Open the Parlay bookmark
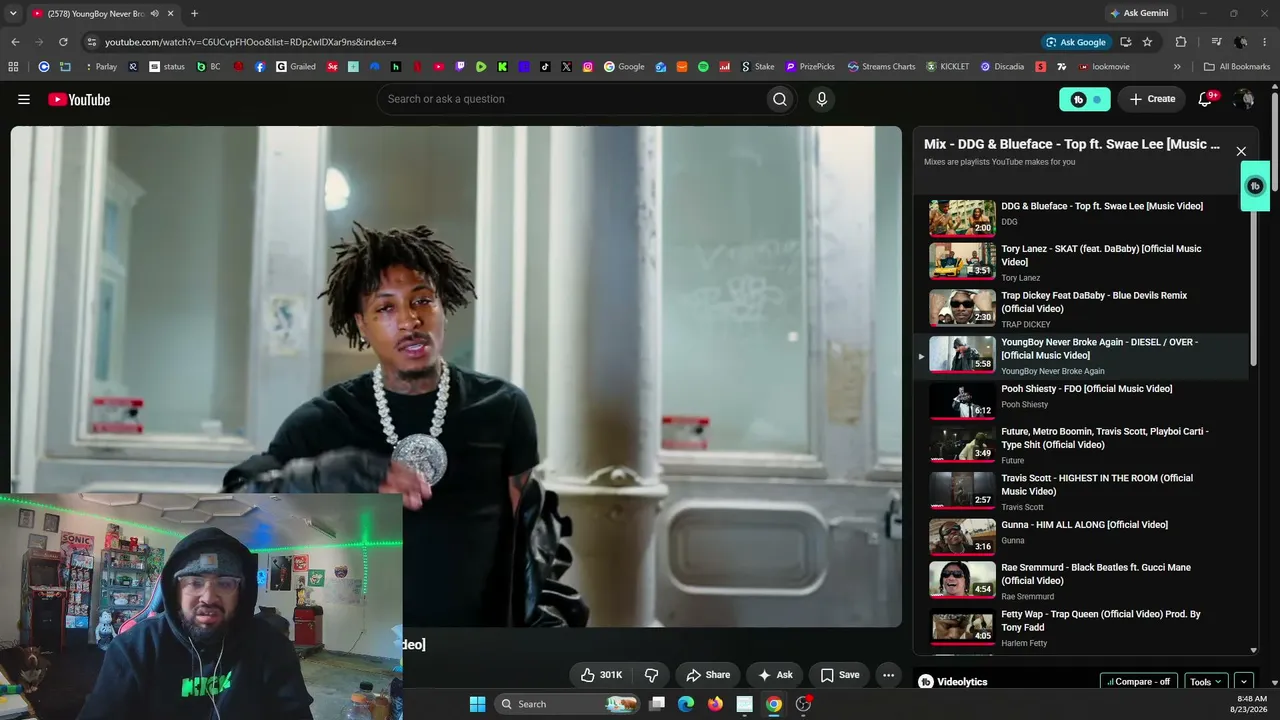Image resolution: width=1280 pixels, height=720 pixels. pos(100,67)
